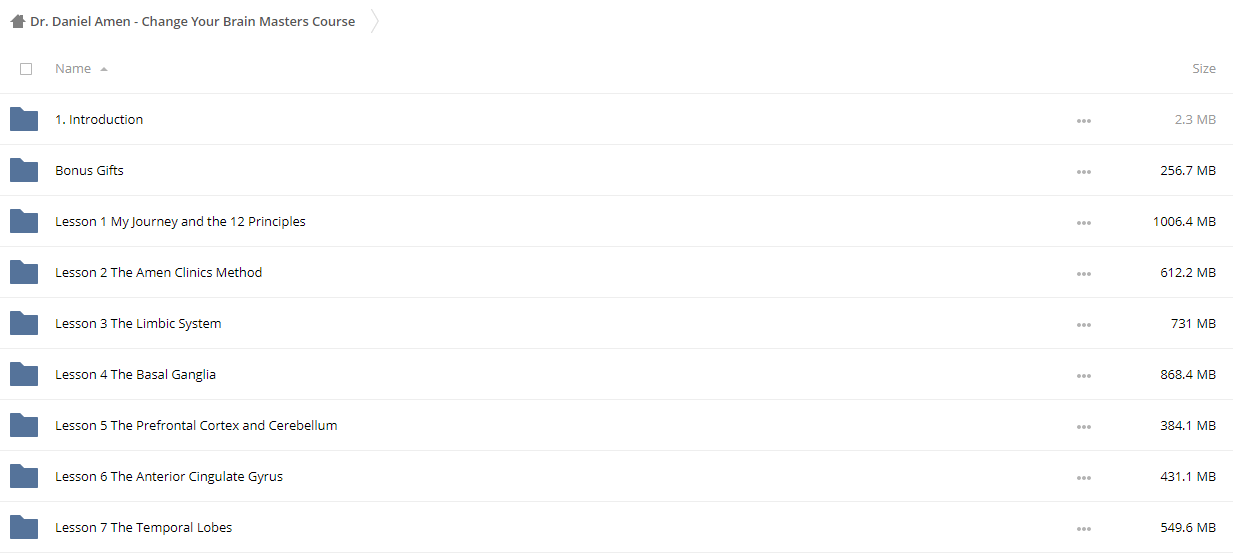Open folder icon for Lesson 3 Limbic System
The image size is (1233, 555).
(24, 323)
